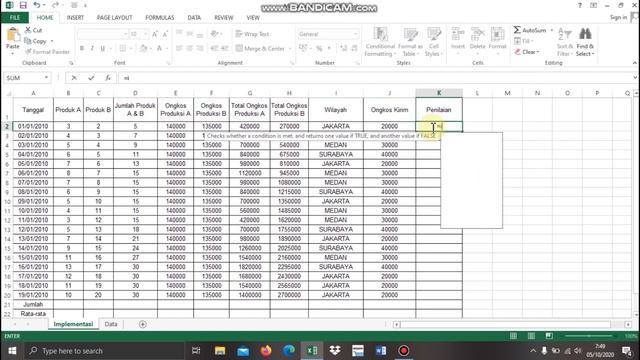640x360 pixels.
Task: Select all cells with corner triangle
Action: [x=8, y=93]
